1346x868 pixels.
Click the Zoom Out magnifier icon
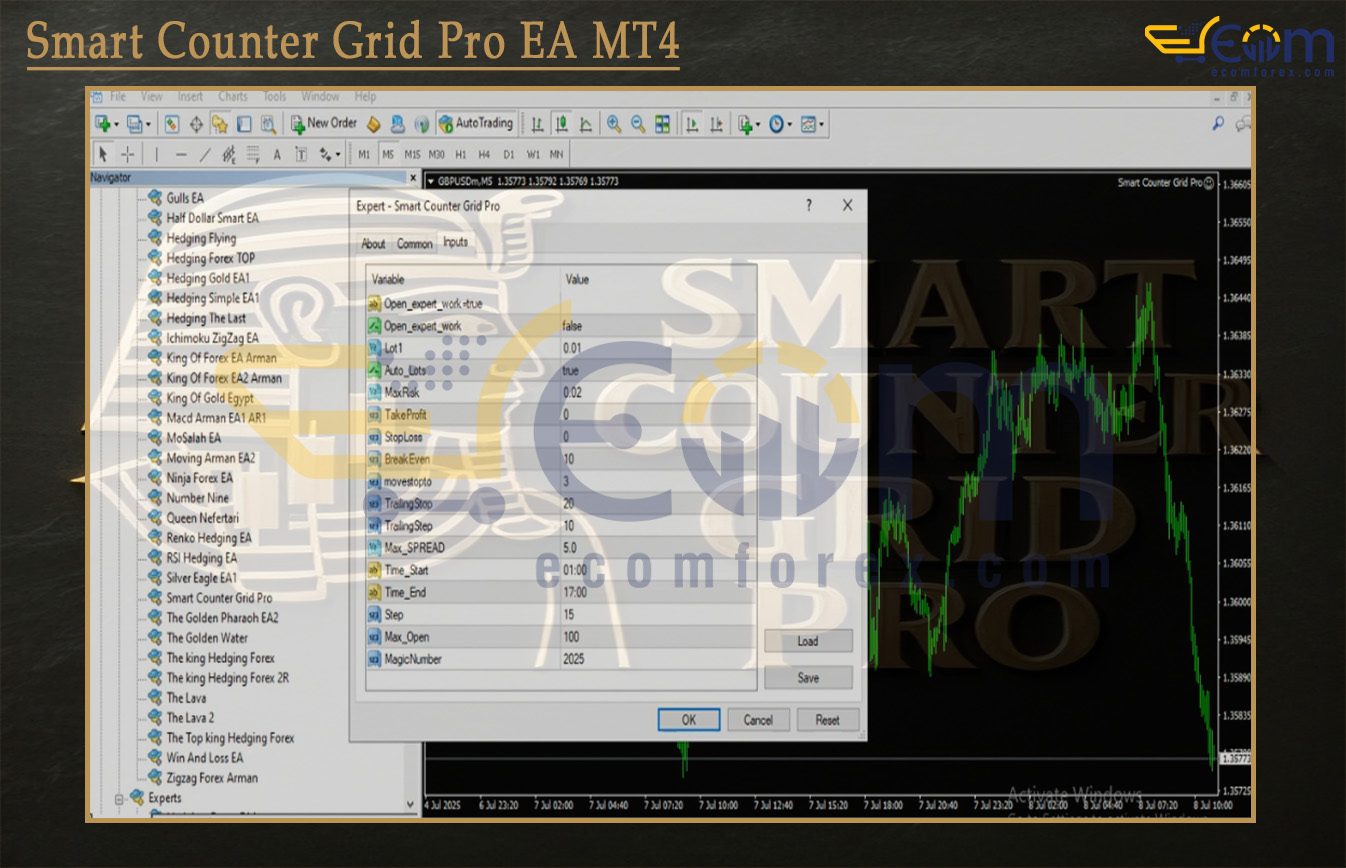tap(638, 124)
